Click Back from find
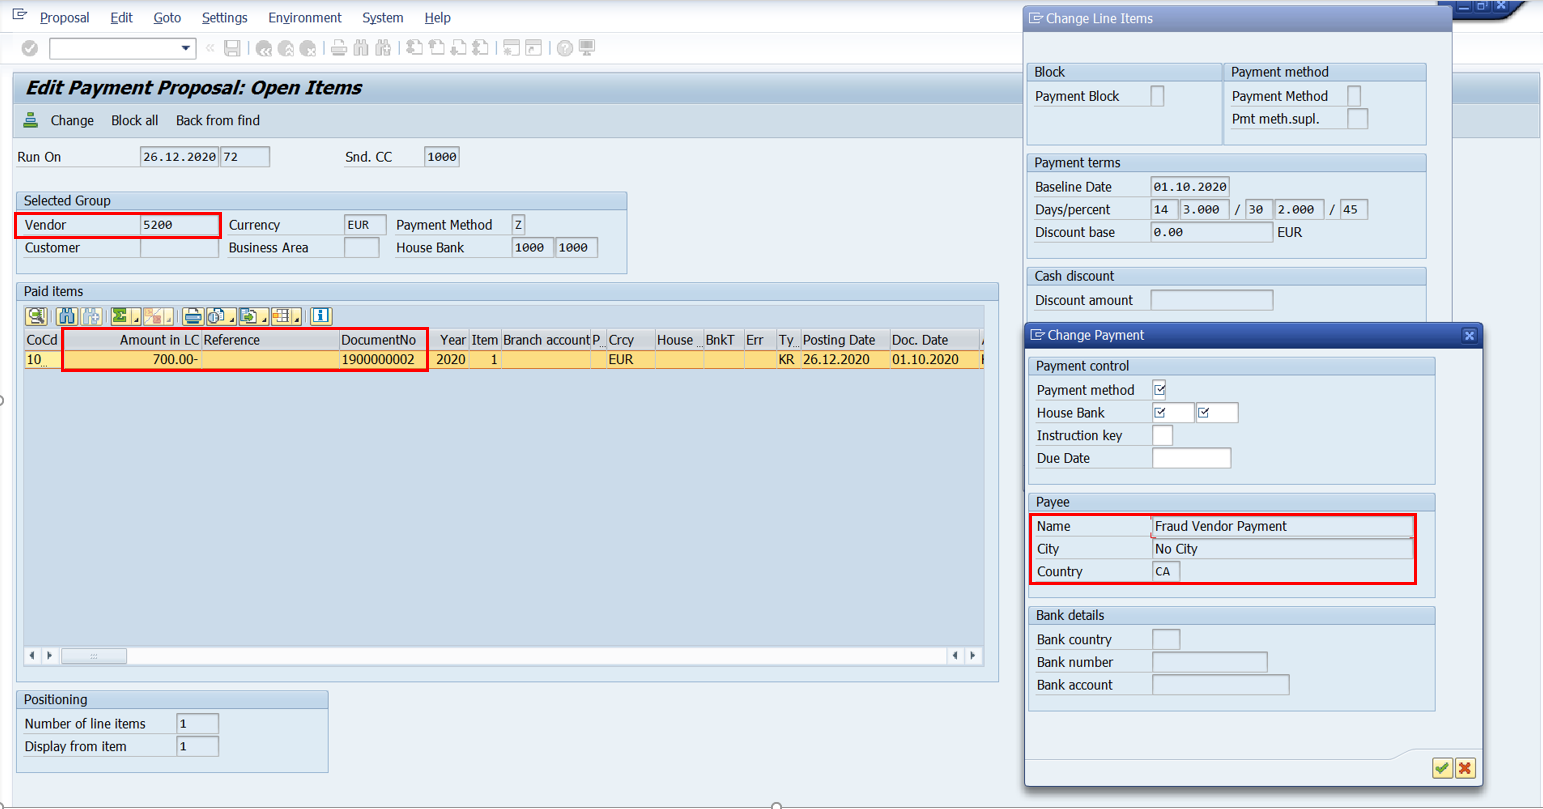This screenshot has height=809, width=1543. pyautogui.click(x=217, y=120)
